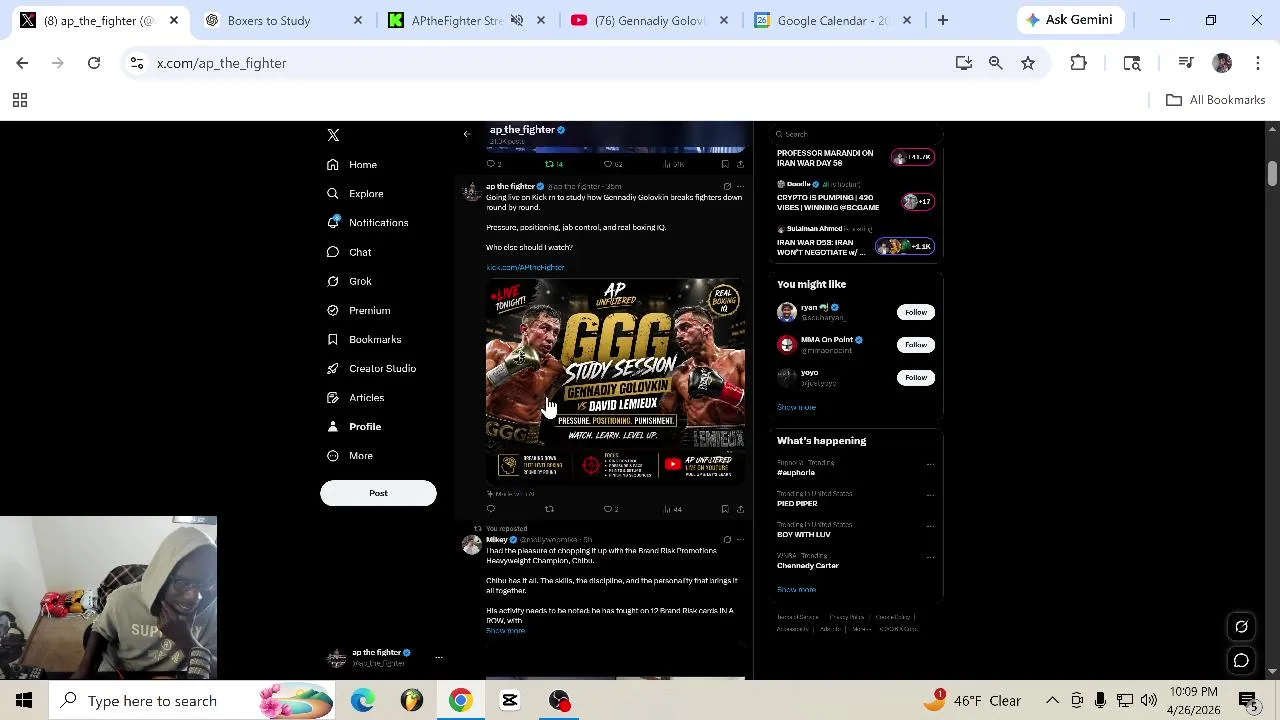
Task: Follow ryan in You might like
Action: (916, 312)
